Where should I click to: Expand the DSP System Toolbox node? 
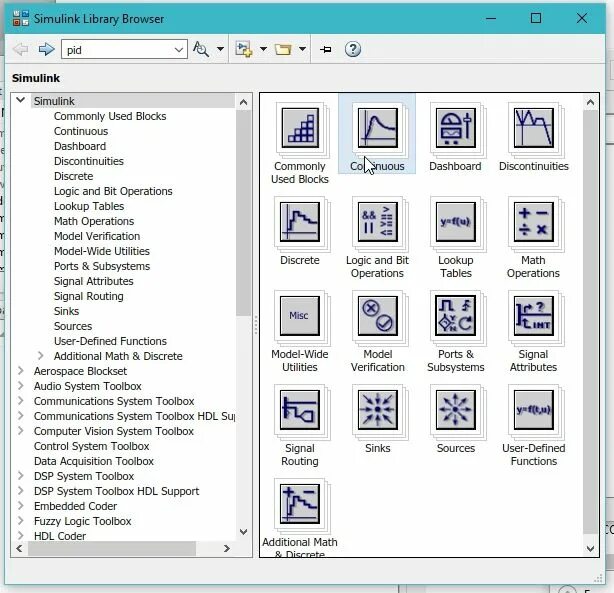click(21, 475)
